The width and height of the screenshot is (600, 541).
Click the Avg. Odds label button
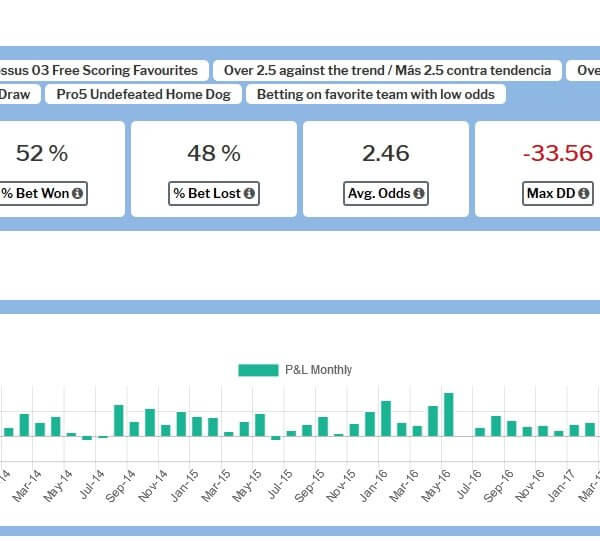pos(387,194)
